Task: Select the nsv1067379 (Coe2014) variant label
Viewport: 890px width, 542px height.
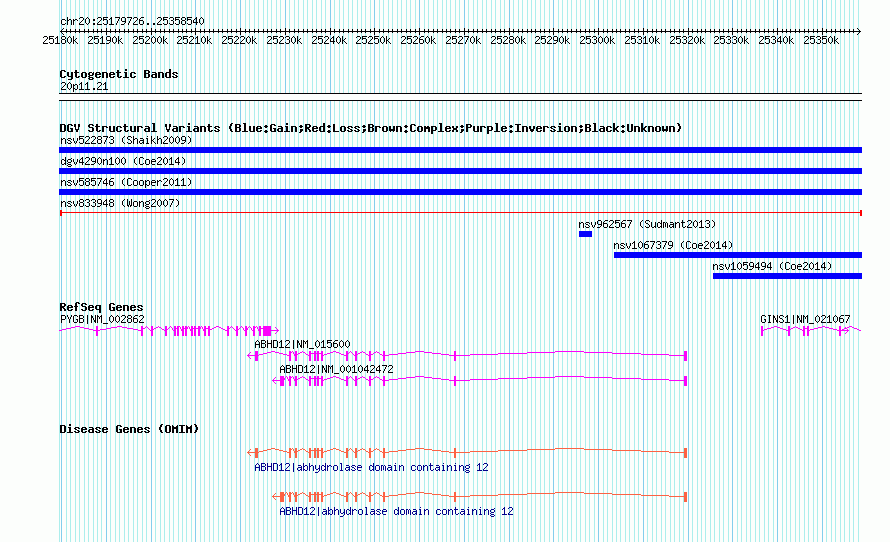Action: [673, 245]
